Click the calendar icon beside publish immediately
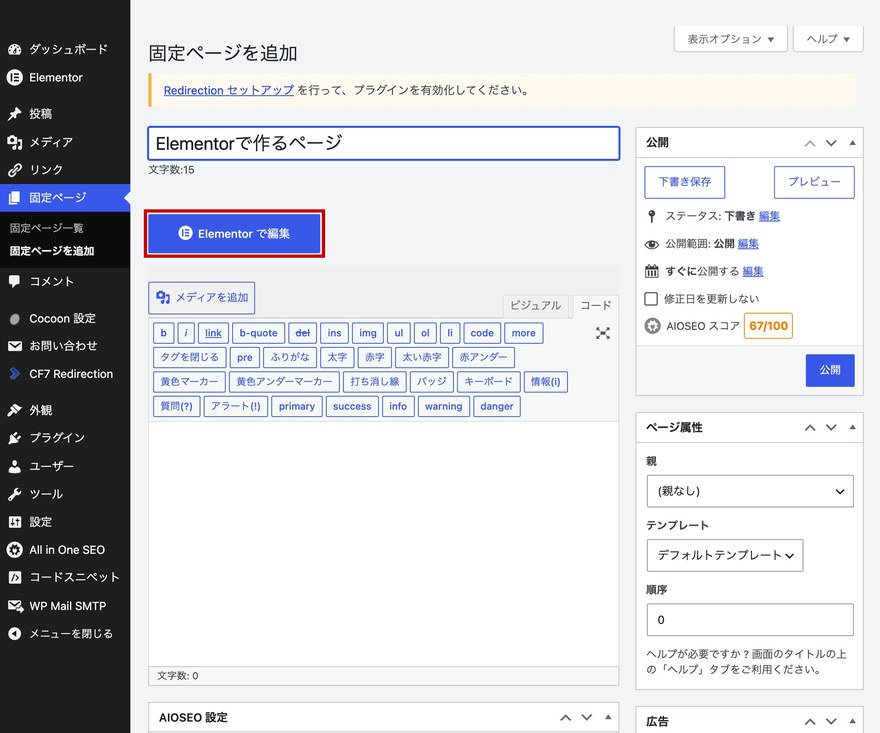The width and height of the screenshot is (880, 733). (x=652, y=272)
